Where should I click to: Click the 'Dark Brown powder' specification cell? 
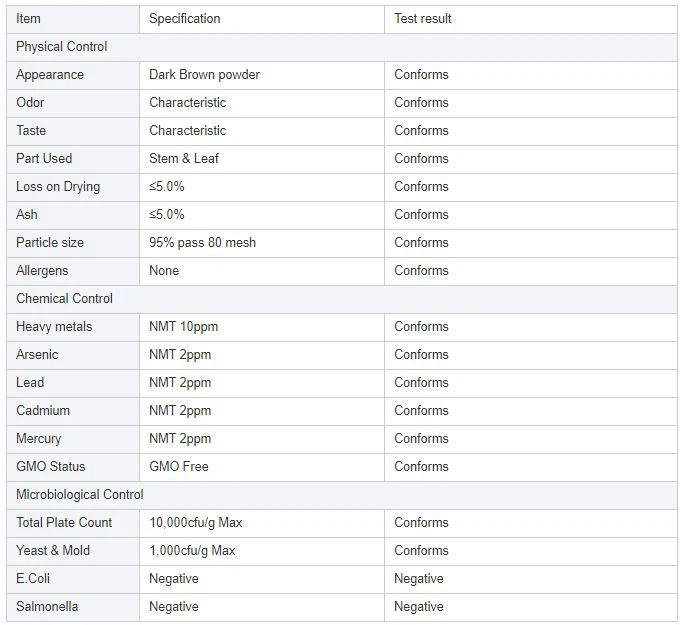pyautogui.click(x=205, y=74)
